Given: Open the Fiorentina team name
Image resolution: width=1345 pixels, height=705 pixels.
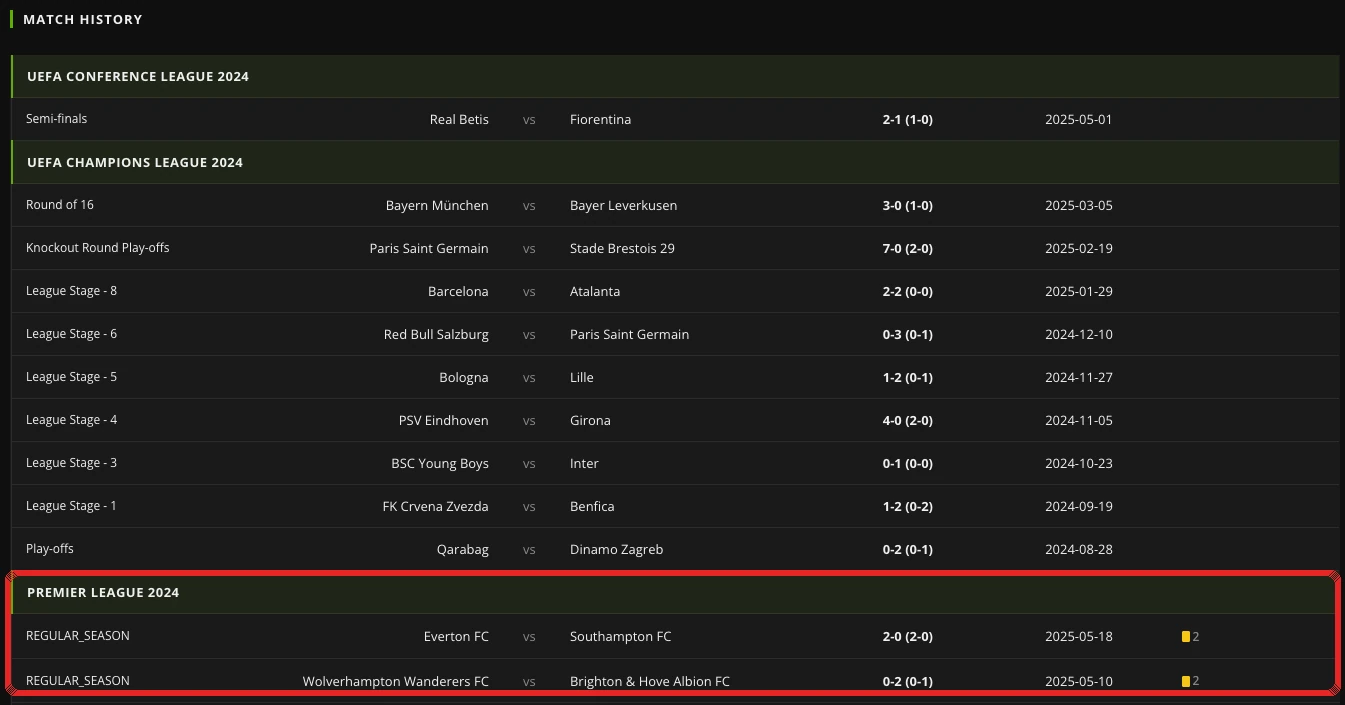Looking at the screenshot, I should coord(600,119).
